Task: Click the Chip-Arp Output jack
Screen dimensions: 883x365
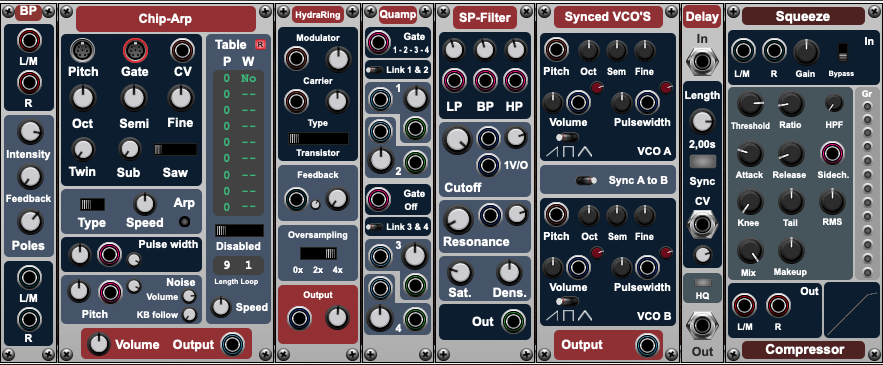Action: [x=232, y=344]
